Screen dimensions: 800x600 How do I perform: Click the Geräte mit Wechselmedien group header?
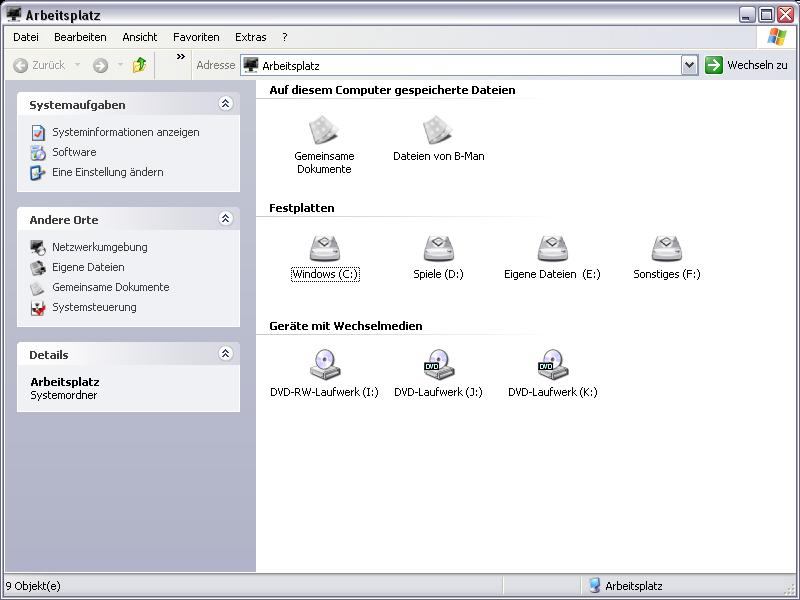(x=345, y=326)
